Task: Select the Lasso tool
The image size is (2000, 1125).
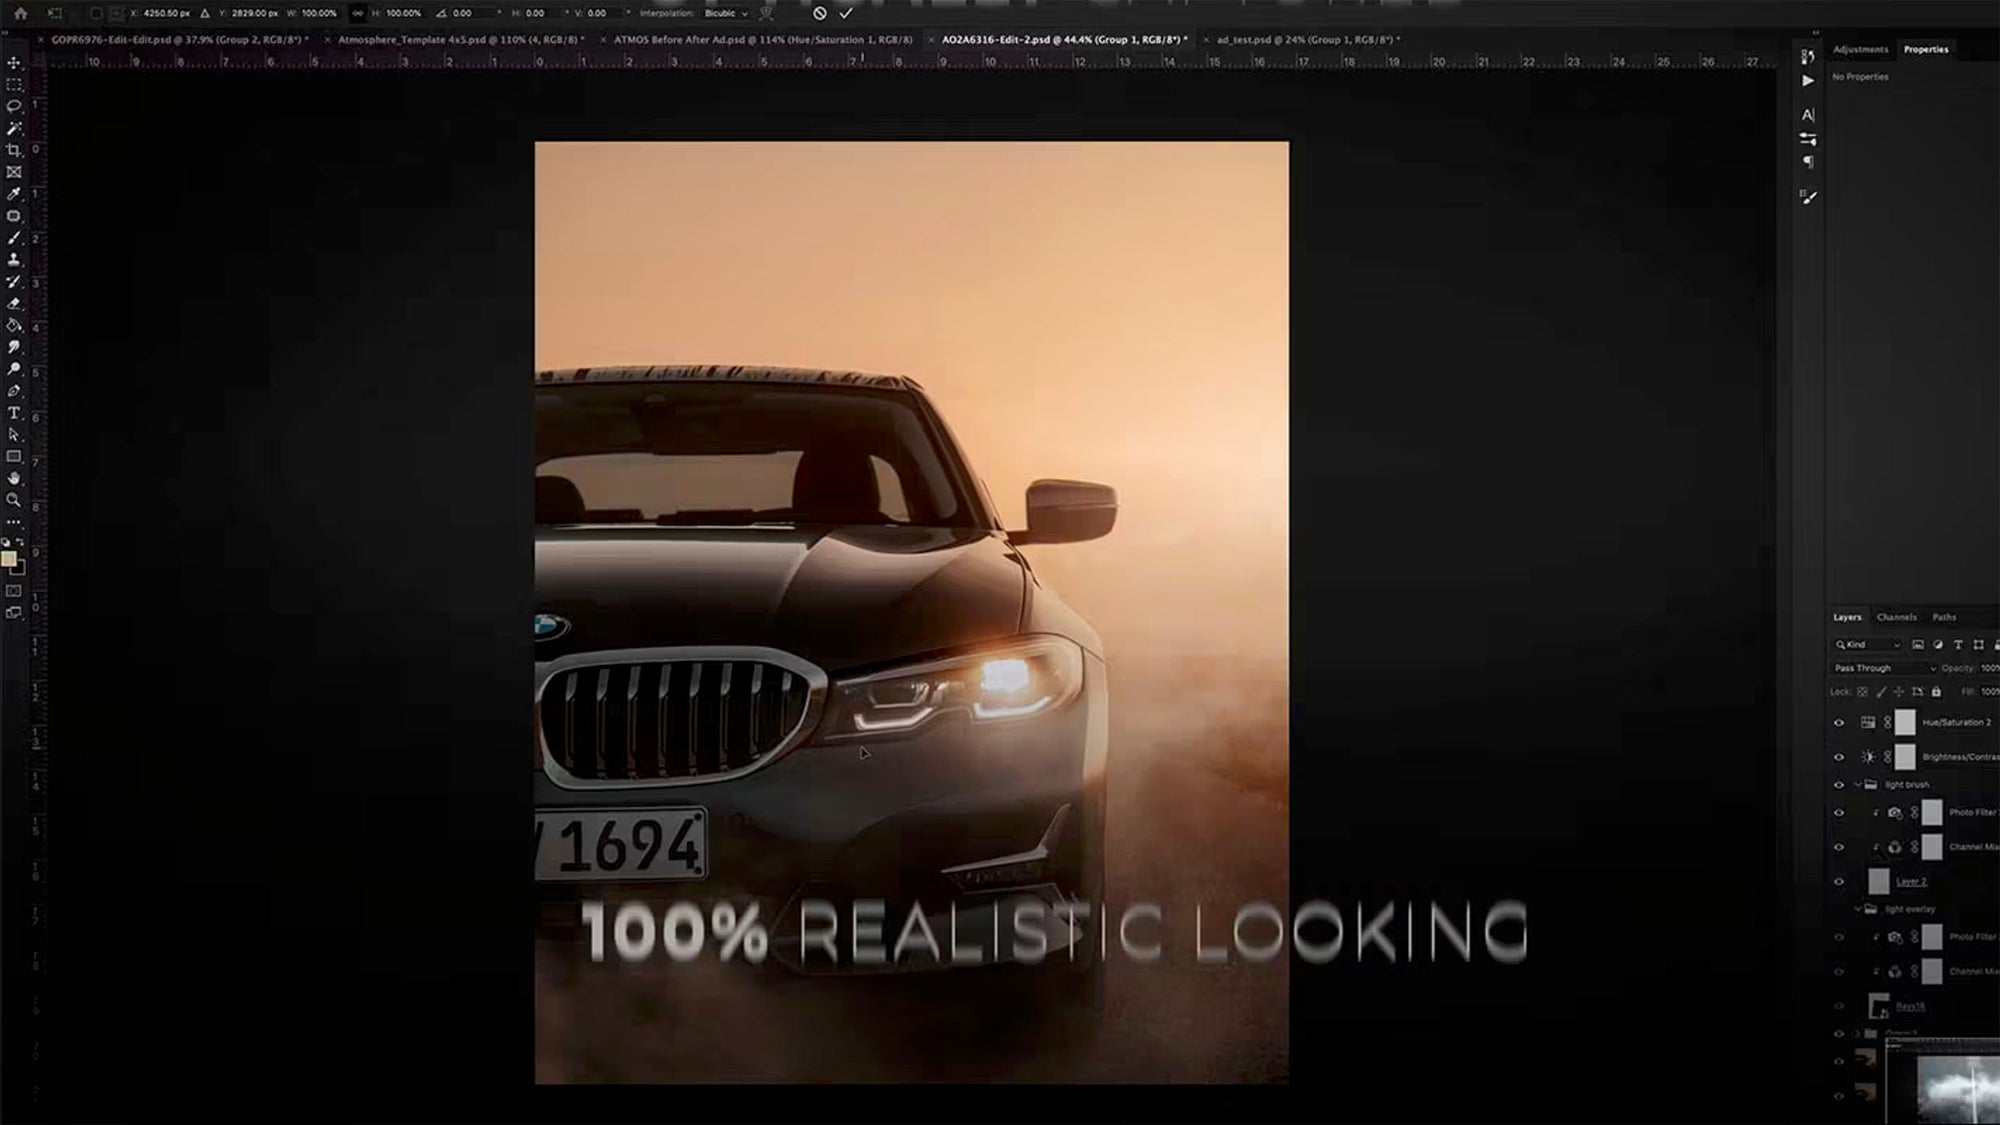Action: (13, 106)
